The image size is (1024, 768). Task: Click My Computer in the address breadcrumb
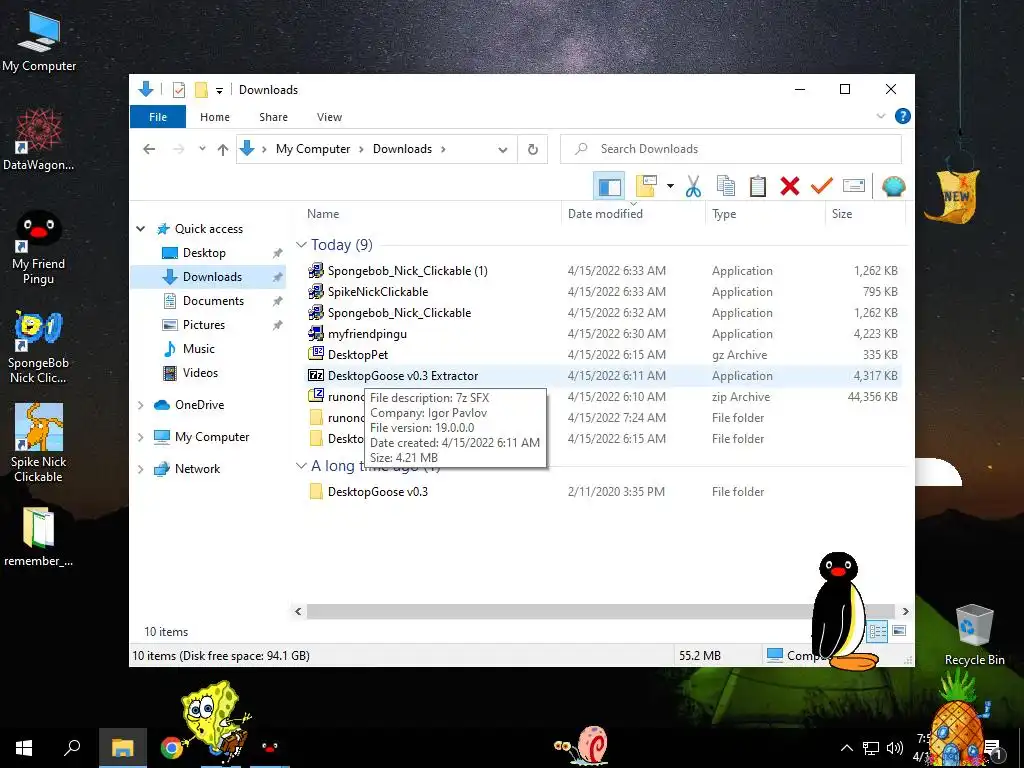[x=313, y=149]
